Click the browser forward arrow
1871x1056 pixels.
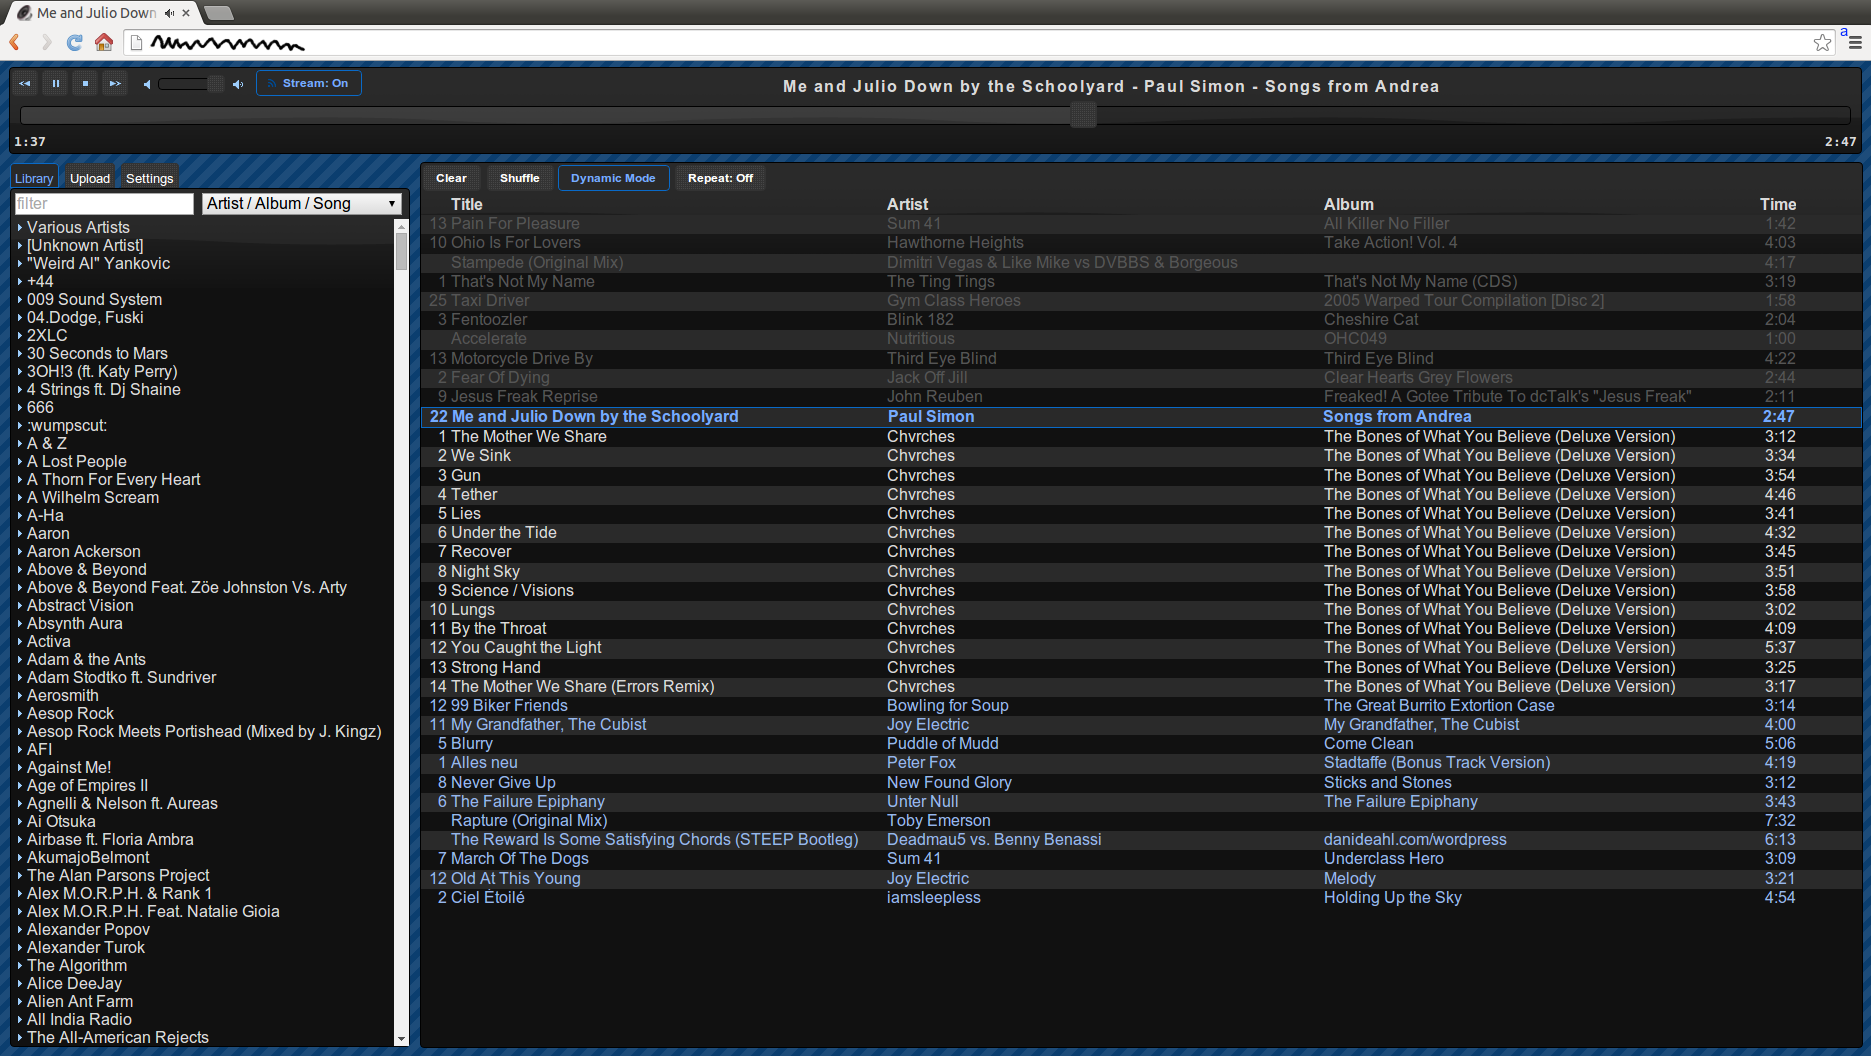[45, 42]
